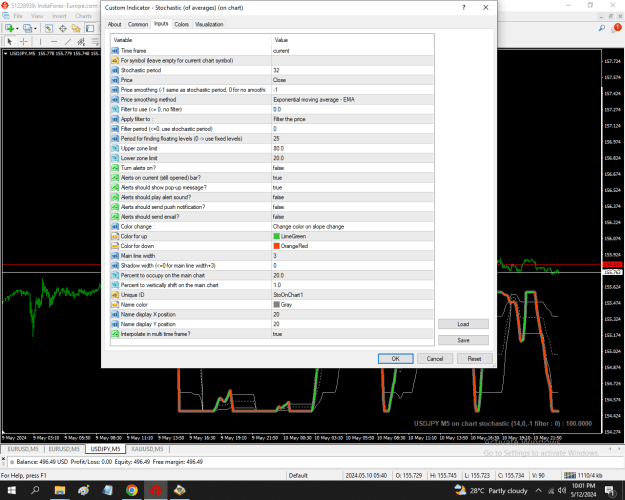Image resolution: width=625 pixels, height=500 pixels.
Task: Close the terminal panel with the small x
Action: [3, 459]
